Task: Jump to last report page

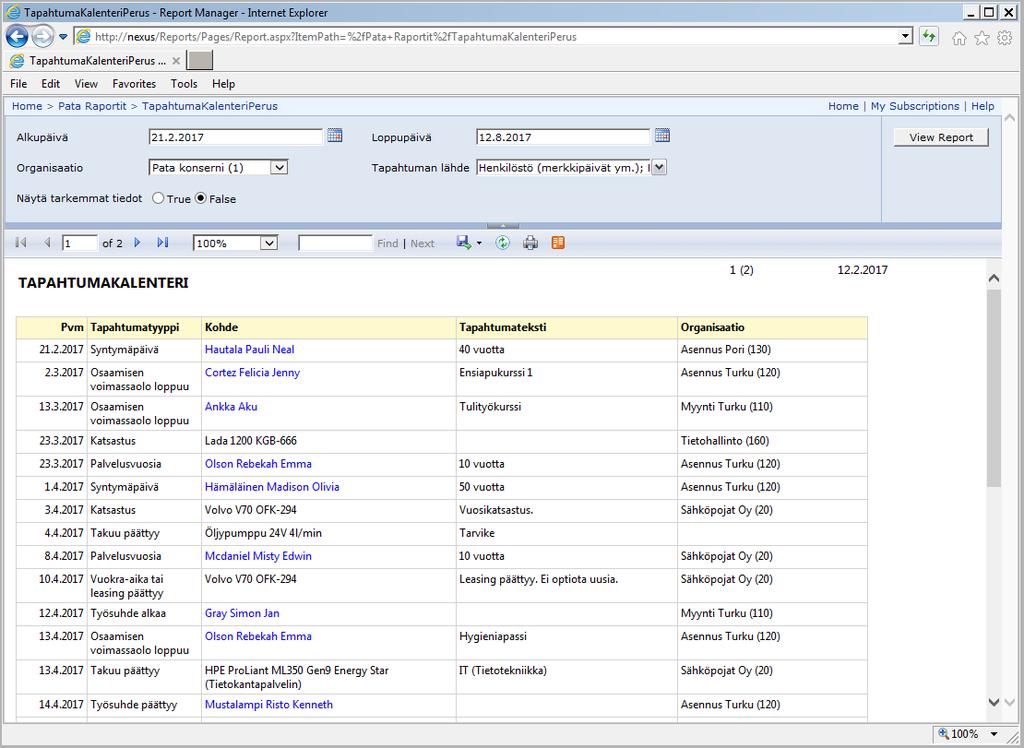Action: 163,243
